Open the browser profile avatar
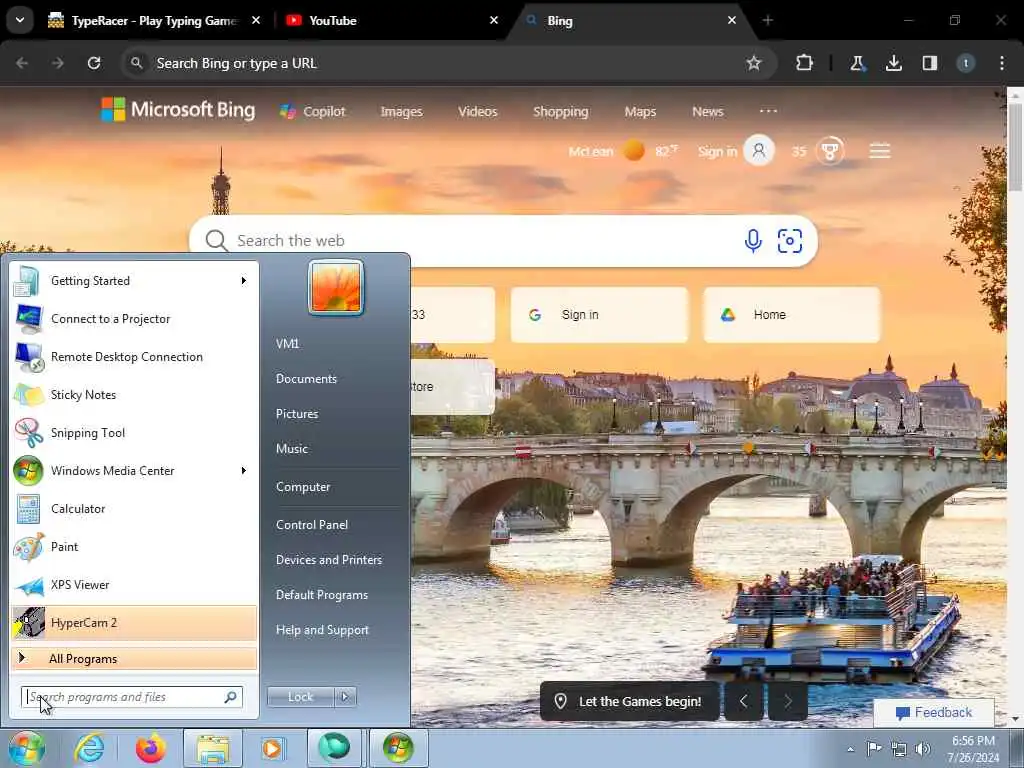This screenshot has height=768, width=1024. click(x=966, y=63)
